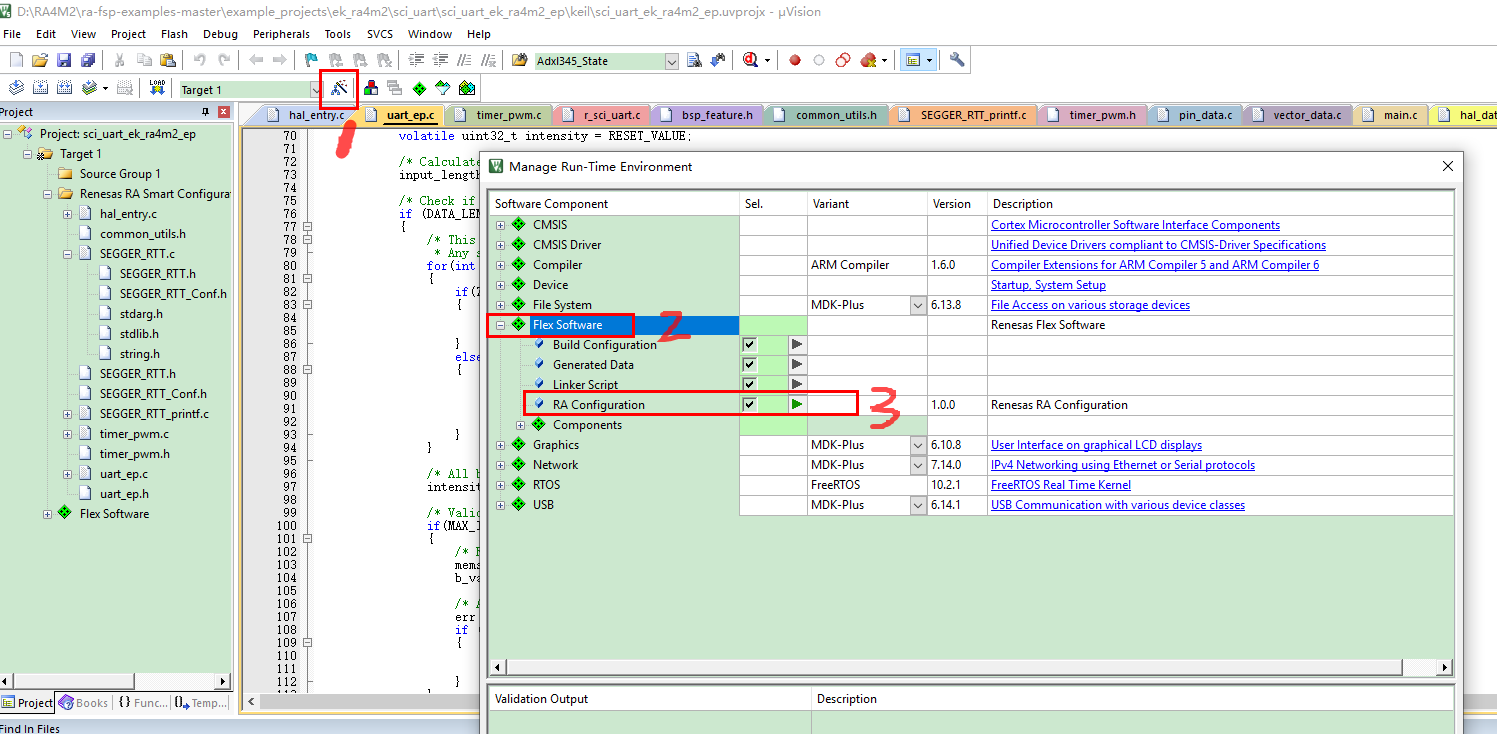The width and height of the screenshot is (1497, 734).
Task: Open USB variant dropdown
Action: [x=917, y=505]
